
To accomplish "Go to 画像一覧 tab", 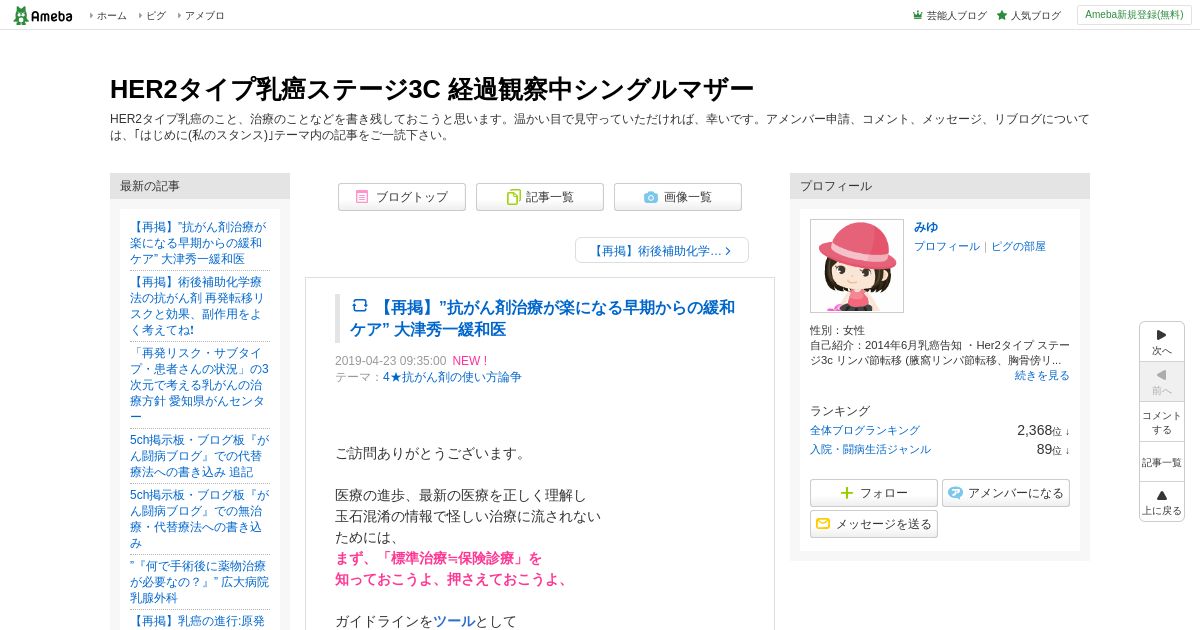I will click(x=678, y=197).
